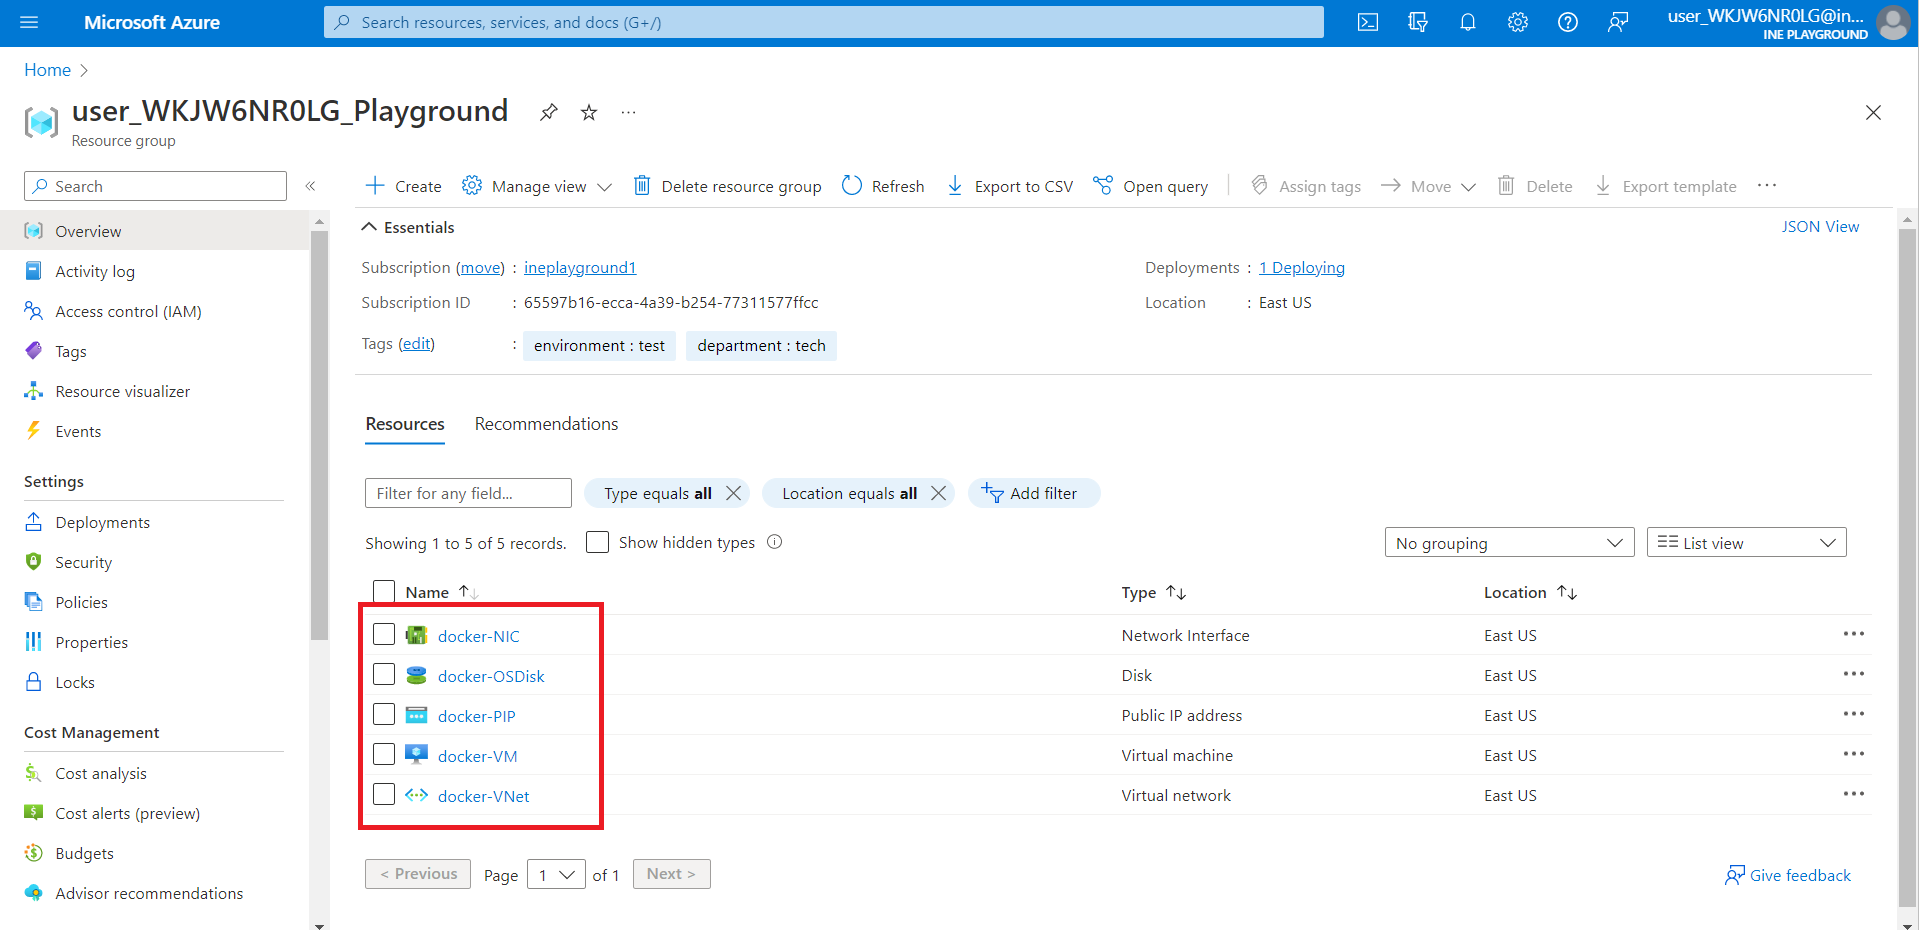Open the docker-OSDisk resource link
This screenshot has width=1919, height=930.
491,676
